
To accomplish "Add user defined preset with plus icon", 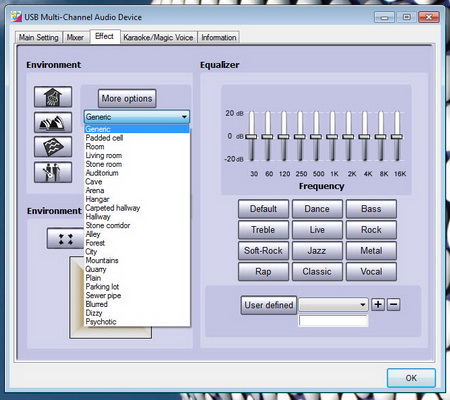I will [378, 304].
